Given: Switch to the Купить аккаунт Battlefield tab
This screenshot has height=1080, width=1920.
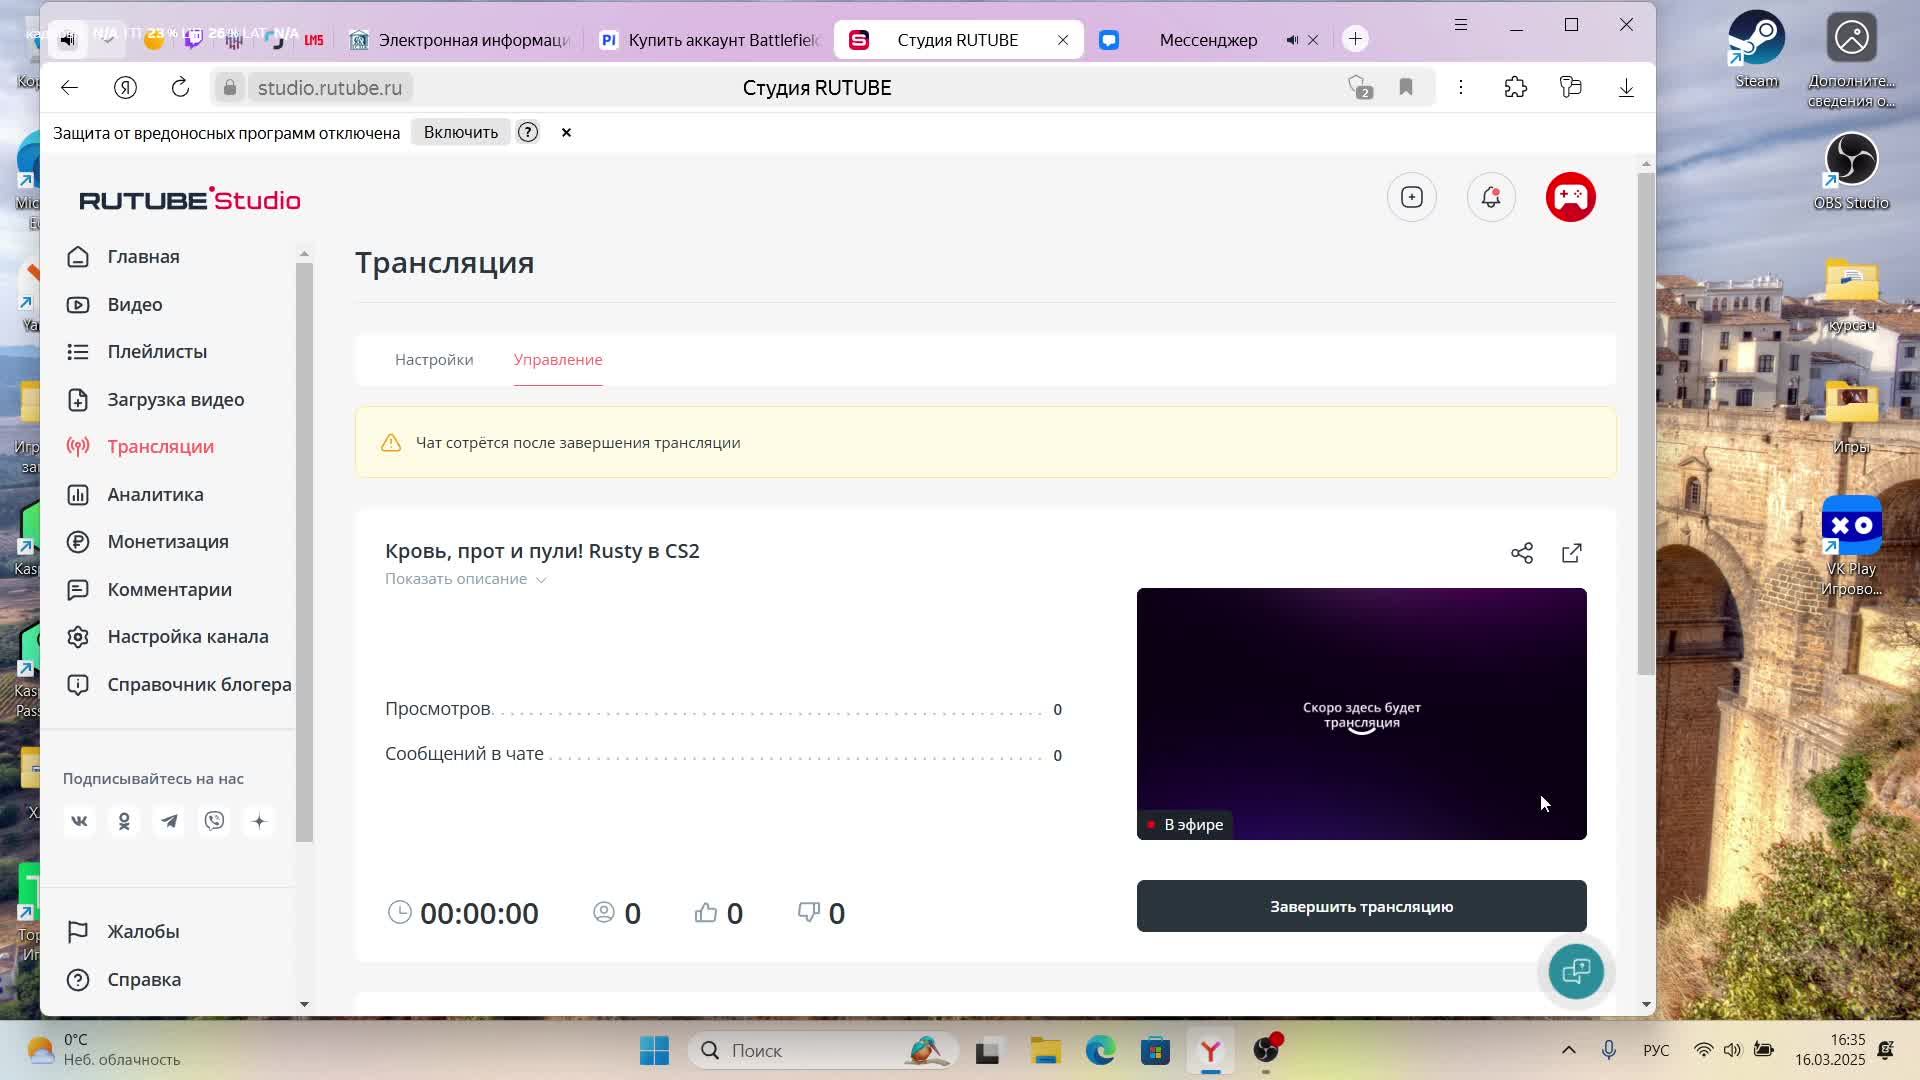Looking at the screenshot, I should [708, 40].
